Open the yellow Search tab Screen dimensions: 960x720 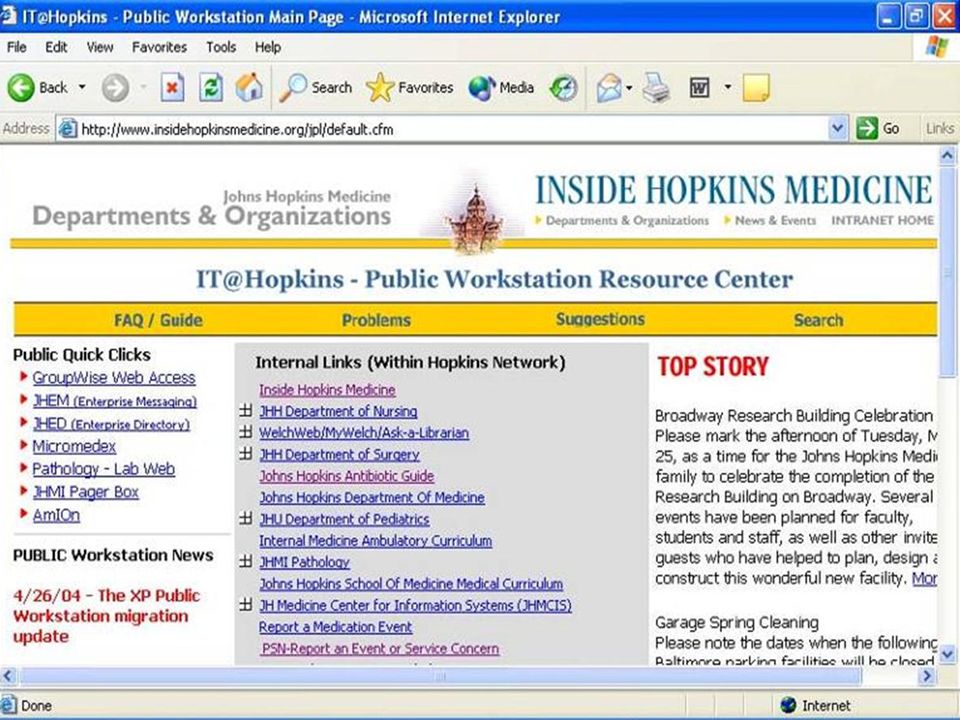[x=818, y=320]
